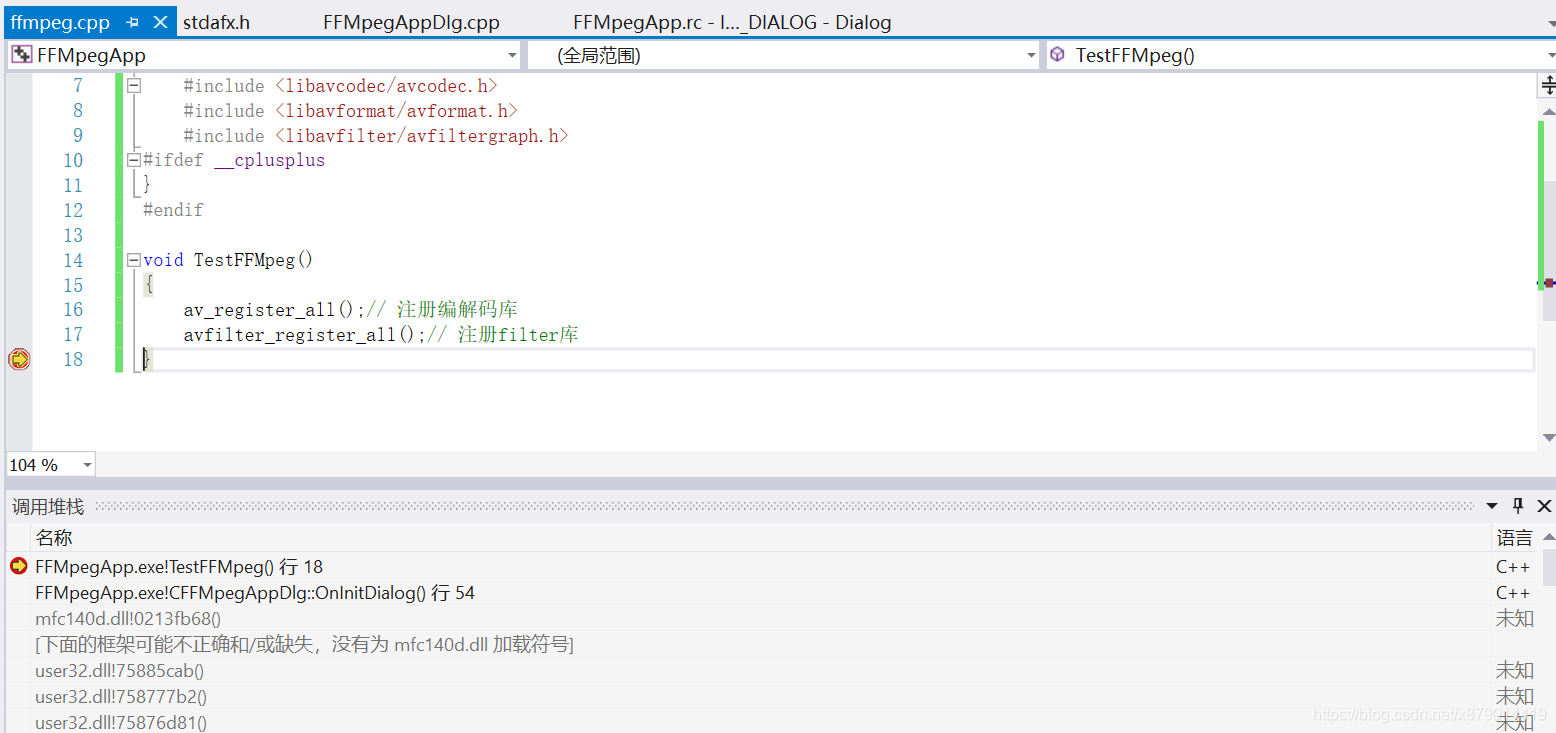Click the #endif directive on line 12
This screenshot has width=1556, height=733.
pyautogui.click(x=173, y=210)
